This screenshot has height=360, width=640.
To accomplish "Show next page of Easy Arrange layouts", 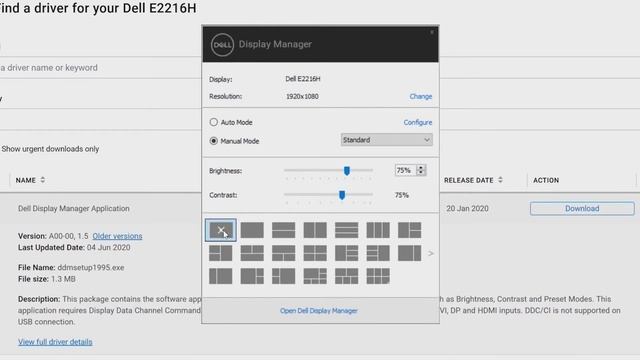I will point(431,253).
